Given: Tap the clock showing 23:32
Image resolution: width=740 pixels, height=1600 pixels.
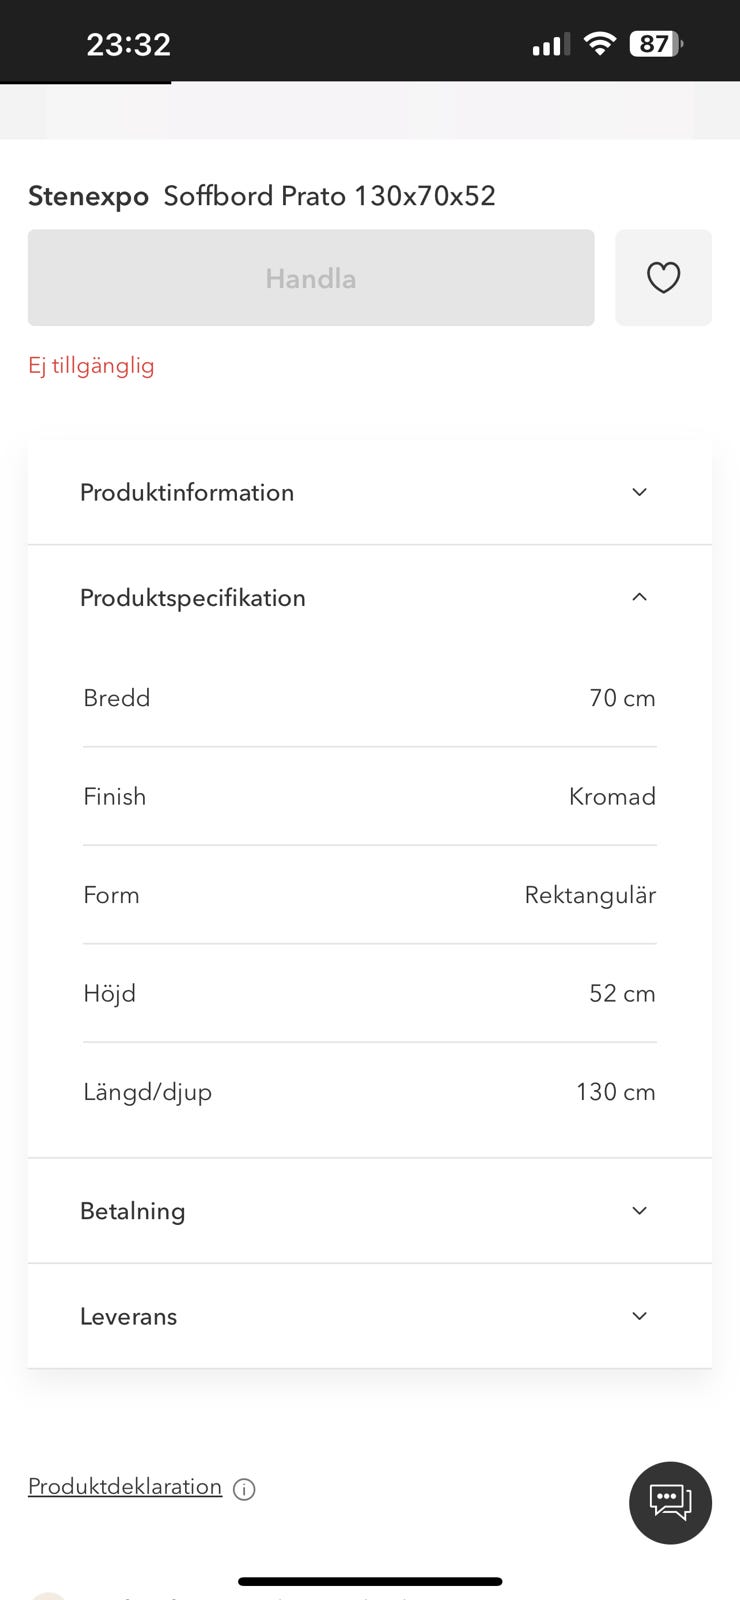Looking at the screenshot, I should click(128, 44).
